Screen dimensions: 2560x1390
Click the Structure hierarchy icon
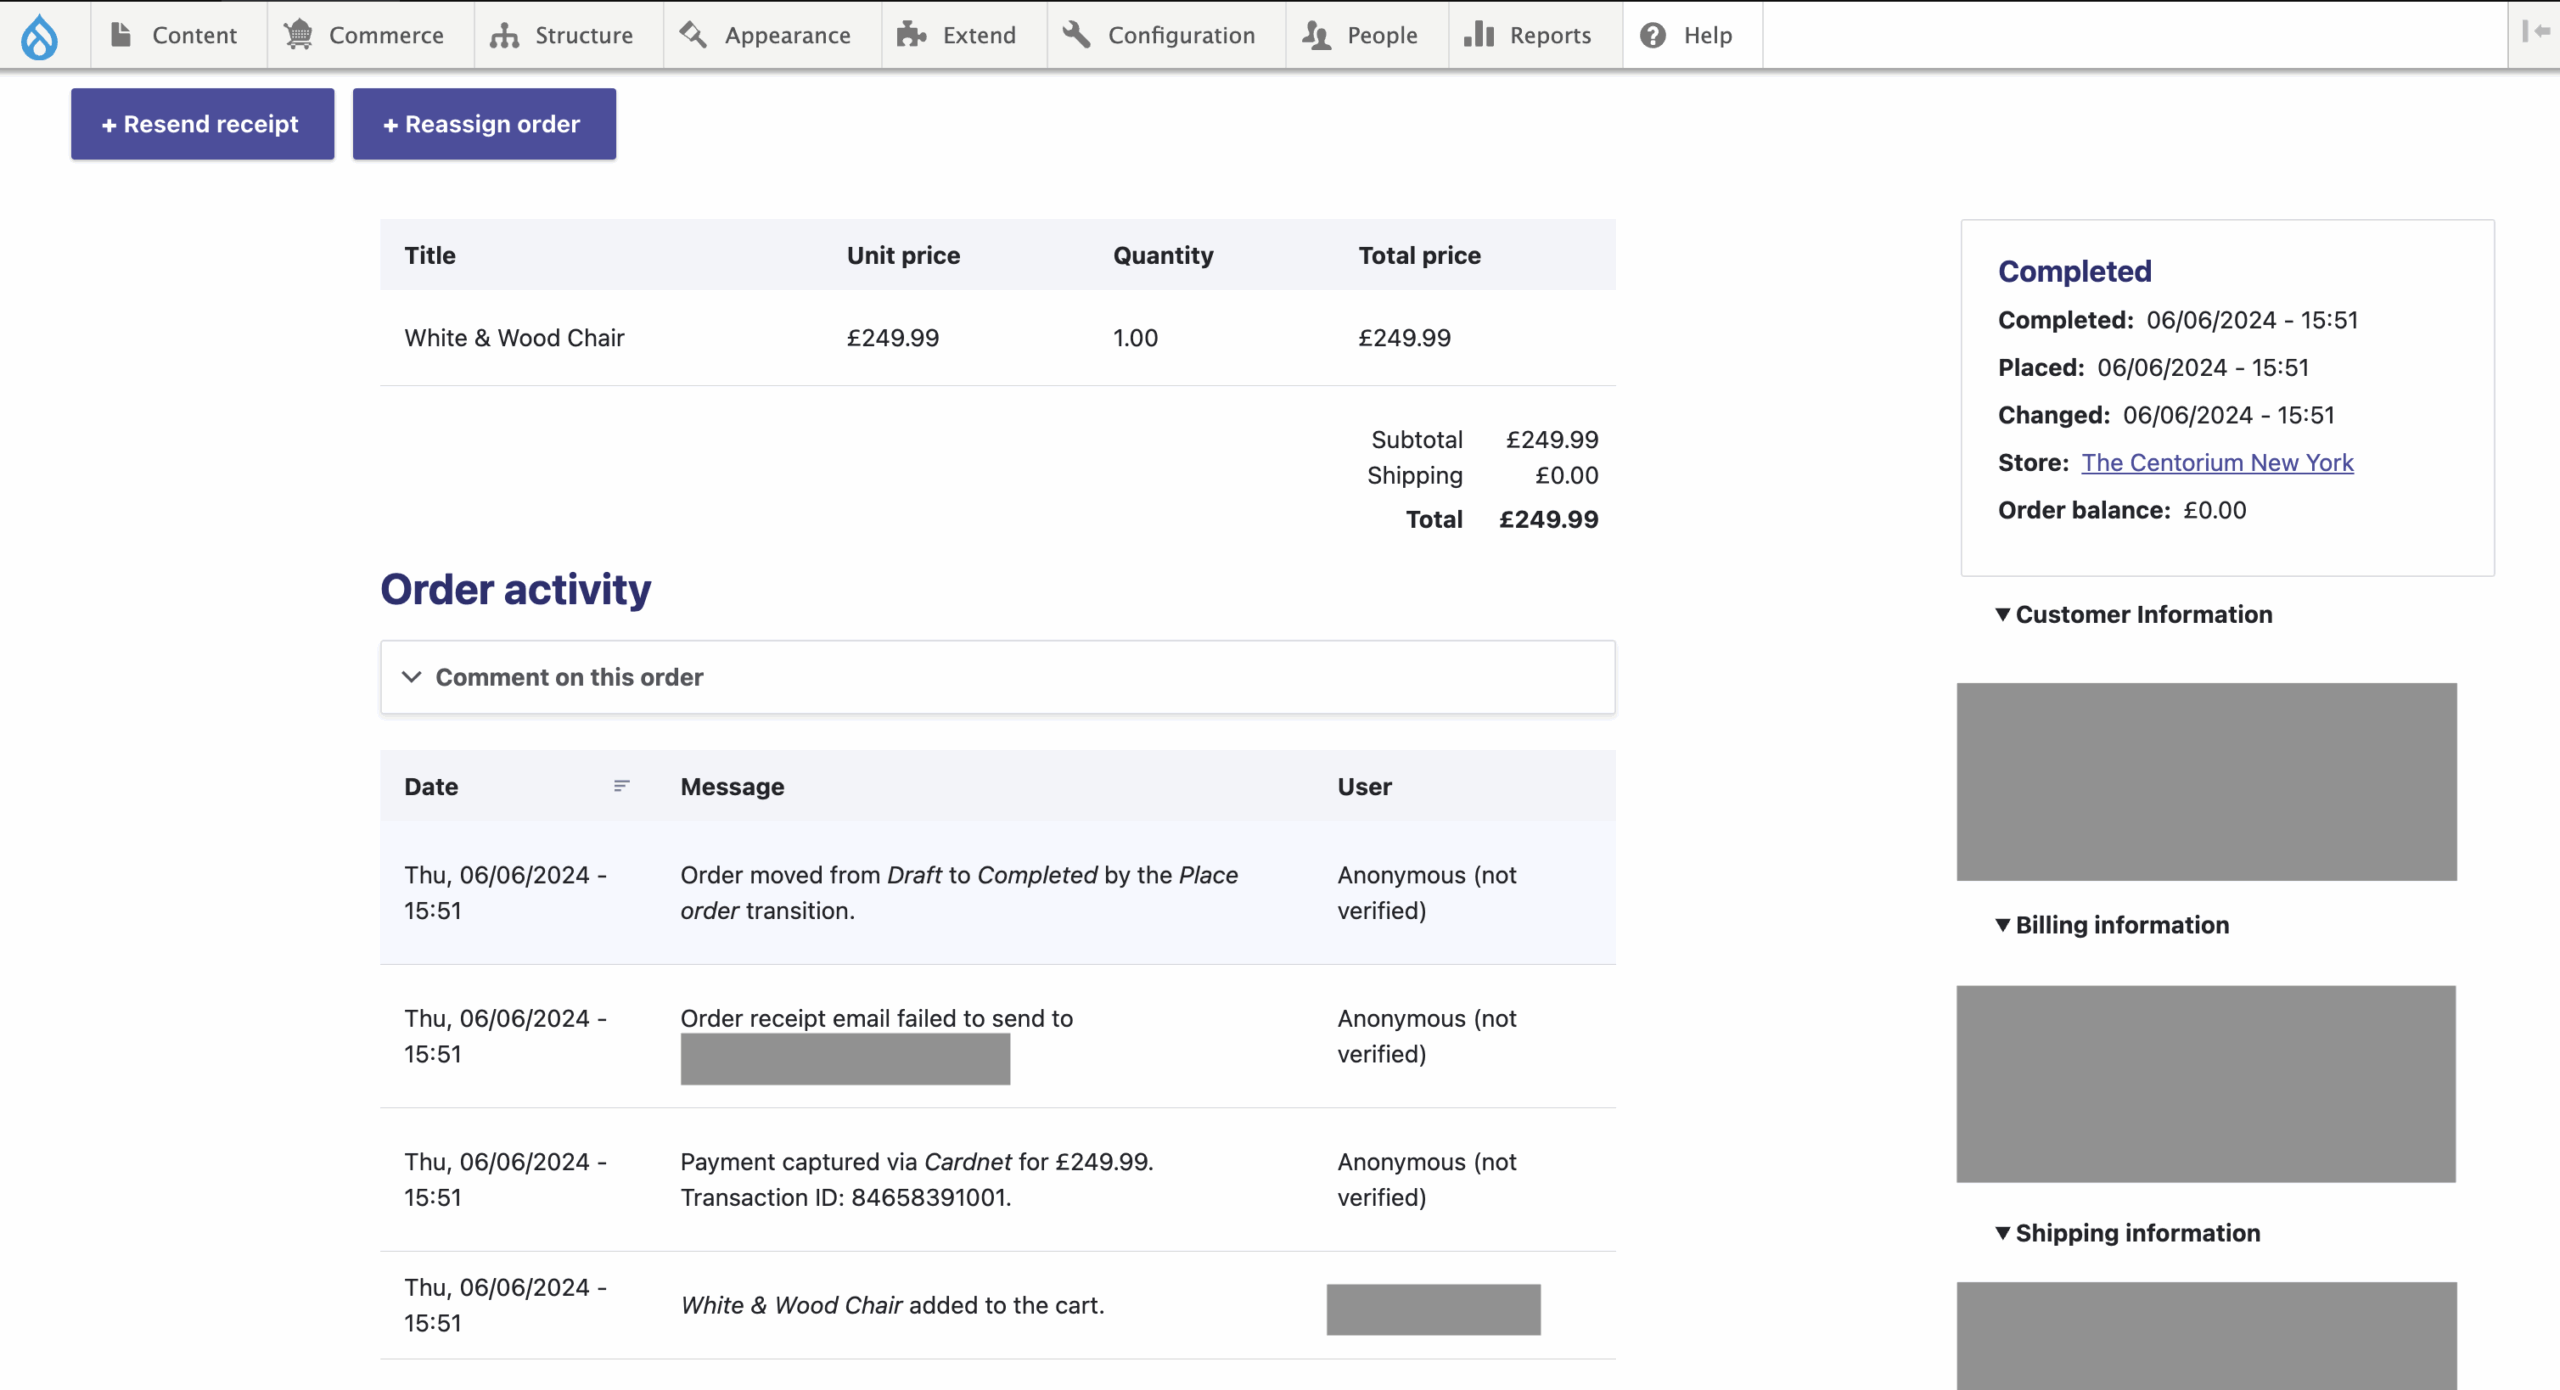[504, 35]
